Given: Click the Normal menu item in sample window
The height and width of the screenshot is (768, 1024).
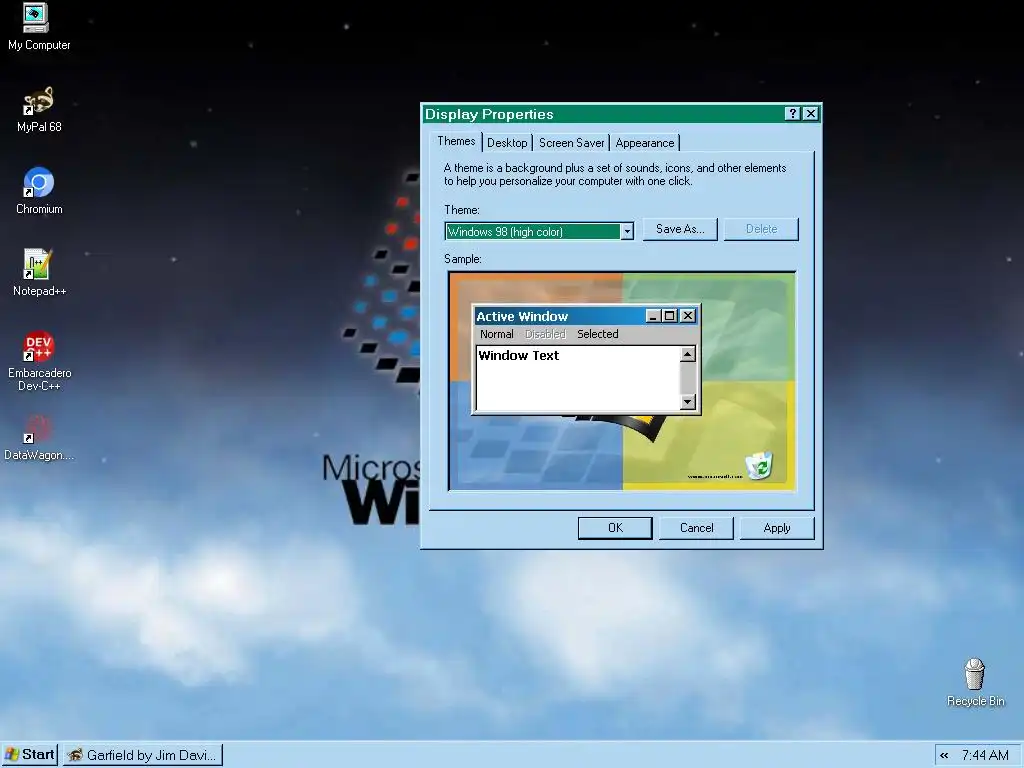Looking at the screenshot, I should point(496,334).
